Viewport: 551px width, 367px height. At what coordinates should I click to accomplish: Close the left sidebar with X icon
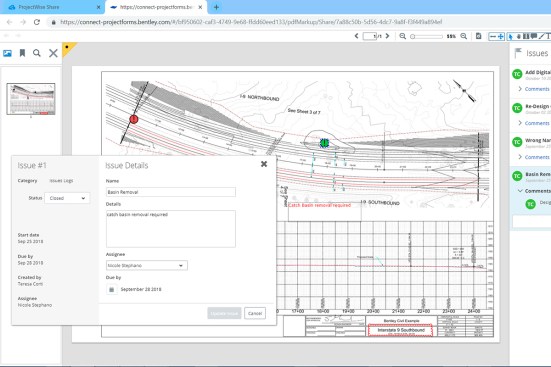(x=53, y=53)
